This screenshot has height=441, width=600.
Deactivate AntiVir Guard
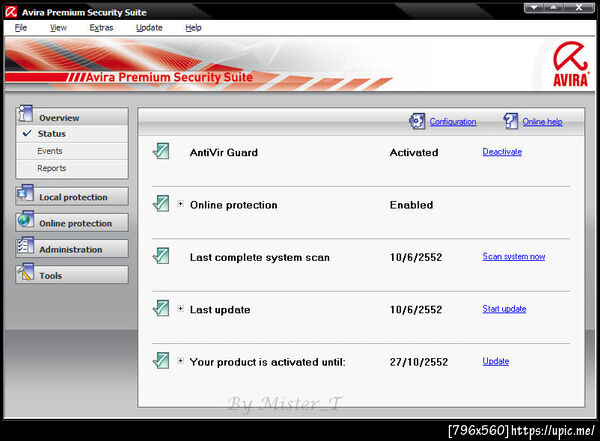pyautogui.click(x=502, y=152)
